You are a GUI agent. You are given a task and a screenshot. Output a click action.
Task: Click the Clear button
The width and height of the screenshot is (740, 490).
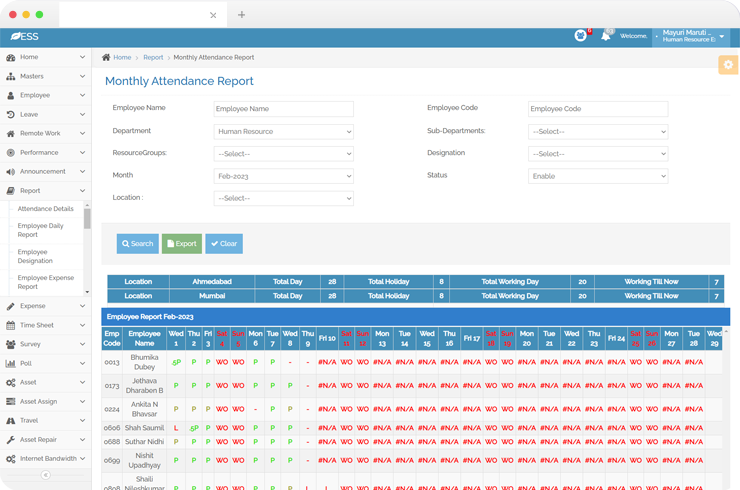[x=224, y=244]
